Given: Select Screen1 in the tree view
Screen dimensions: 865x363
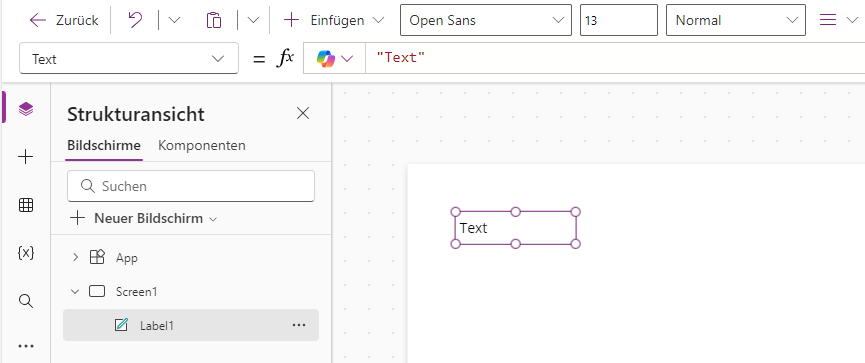Looking at the screenshot, I should coord(136,292).
